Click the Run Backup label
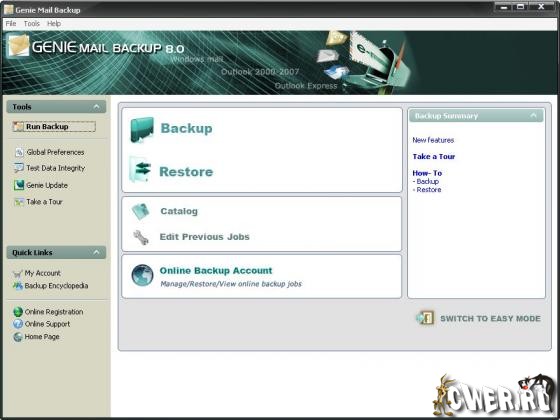The width and height of the screenshot is (560, 420). pos(47,126)
